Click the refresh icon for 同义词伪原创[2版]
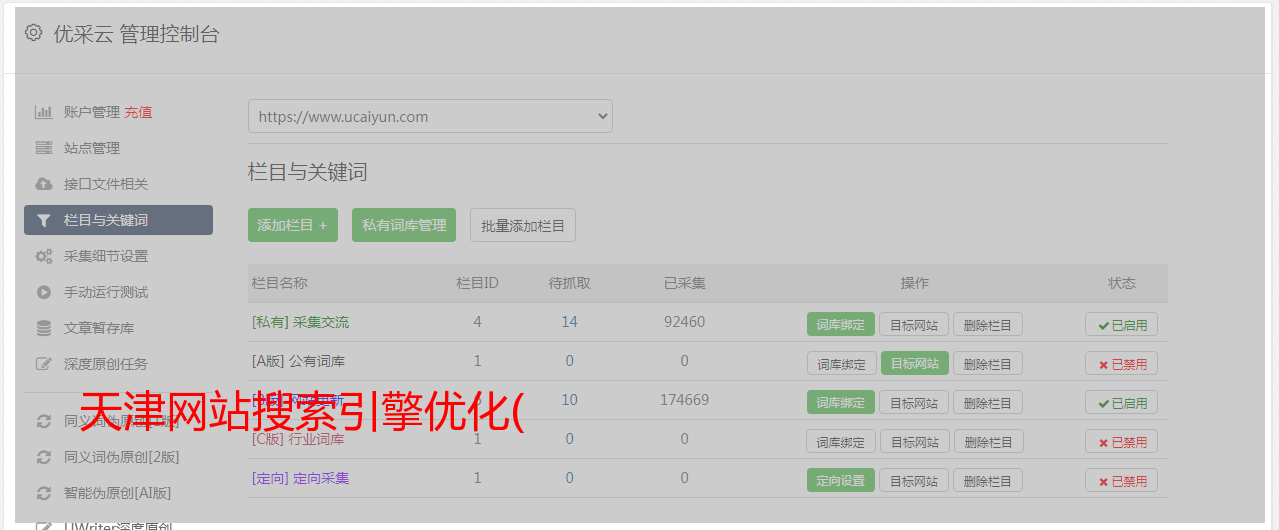 click(x=43, y=457)
